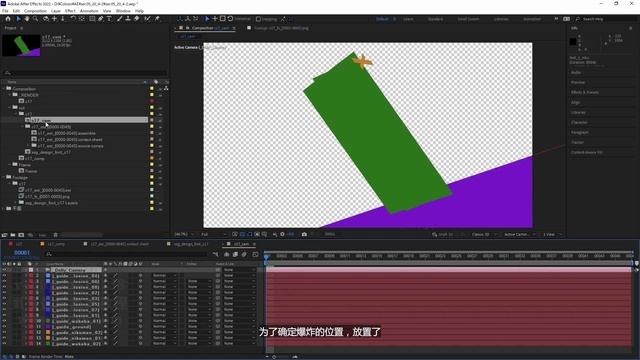Image resolution: width=640 pixels, height=360 pixels.
Task: Click the current time display 00001
Action: tap(22, 253)
